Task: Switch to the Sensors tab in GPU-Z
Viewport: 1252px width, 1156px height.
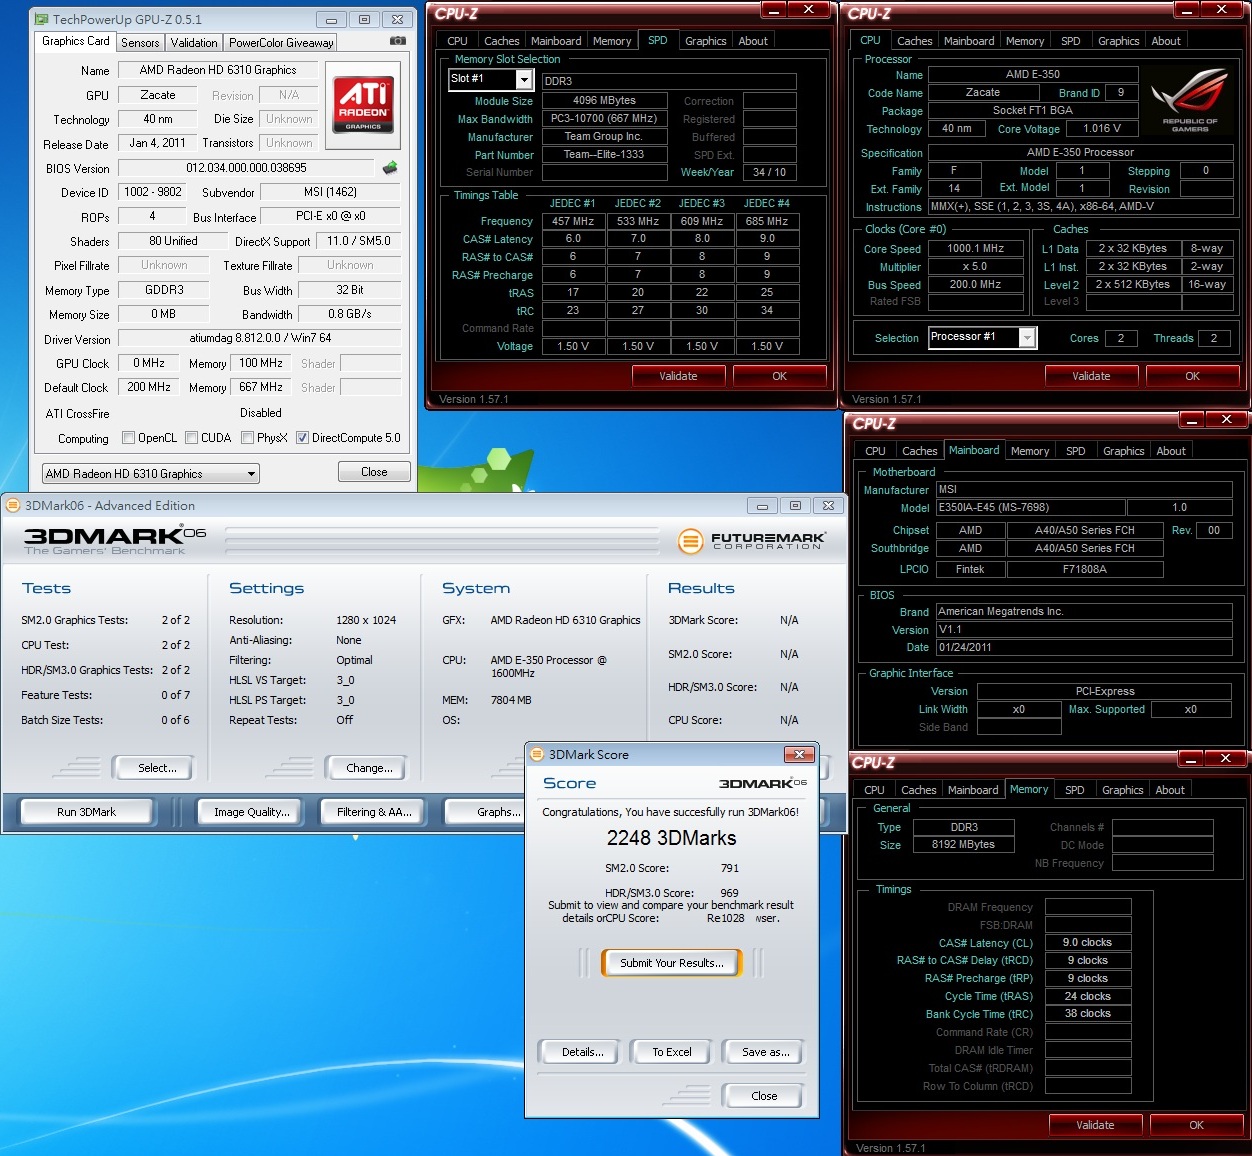Action: 140,43
